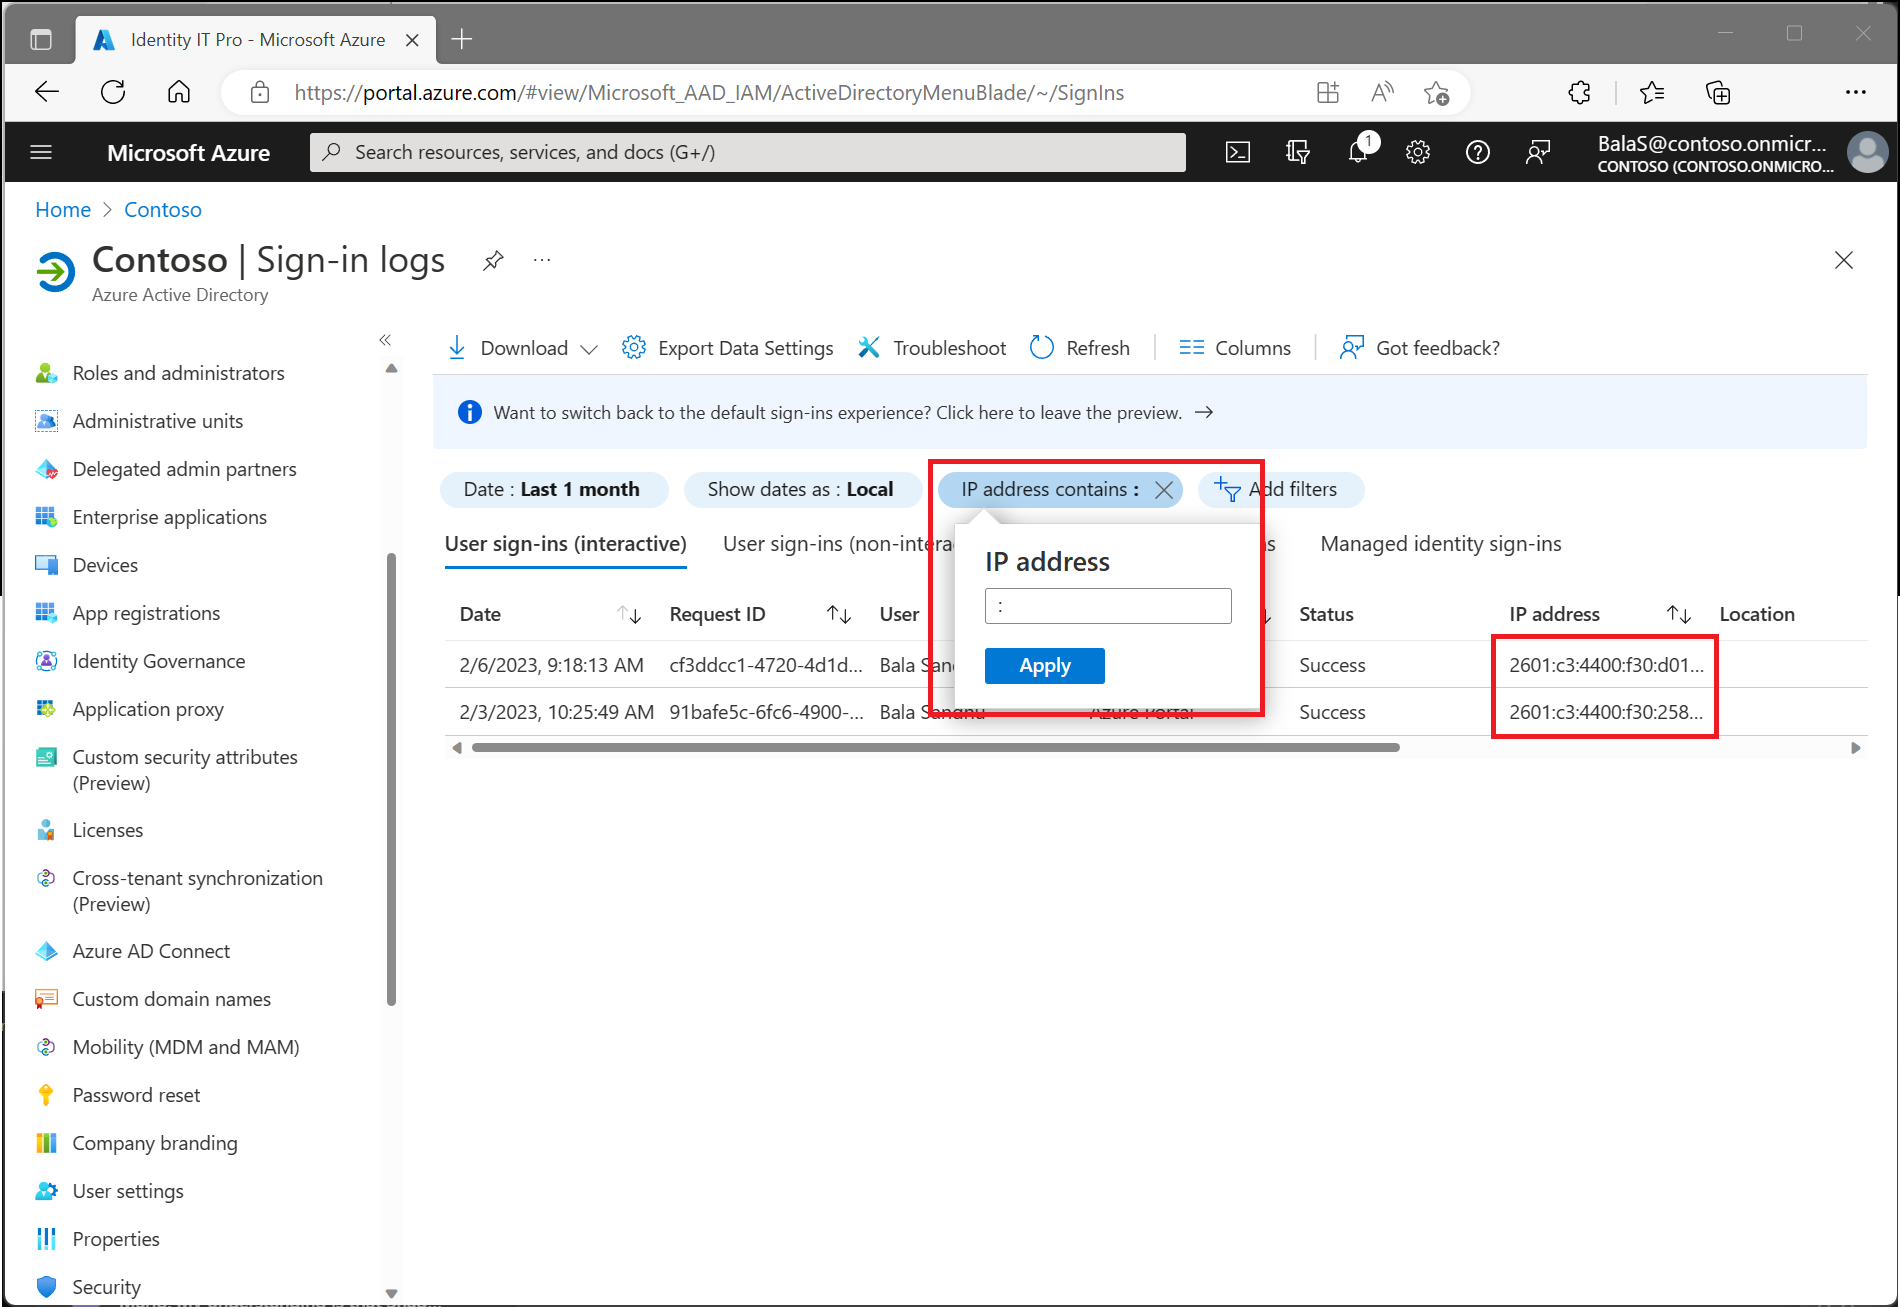Screen dimensions: 1900x1309
Task: Open App registrations
Action: click(x=146, y=613)
